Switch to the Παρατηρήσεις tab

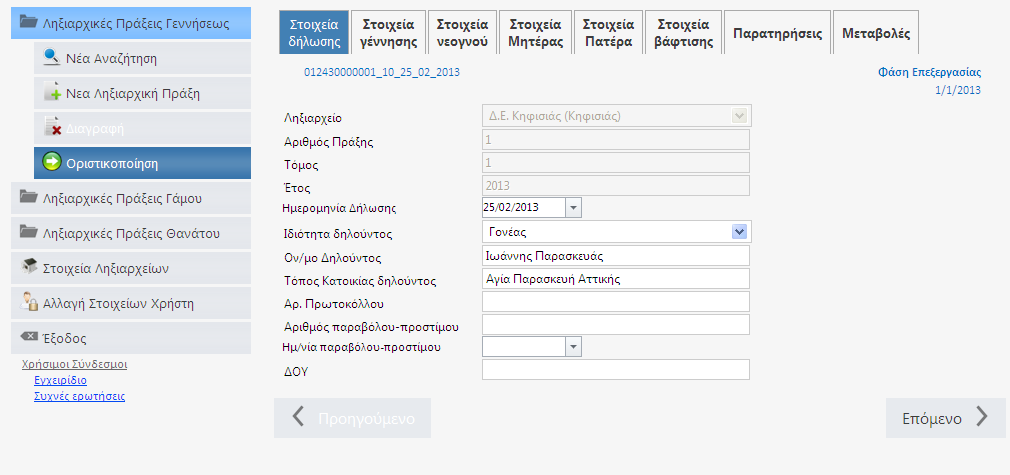click(x=777, y=34)
